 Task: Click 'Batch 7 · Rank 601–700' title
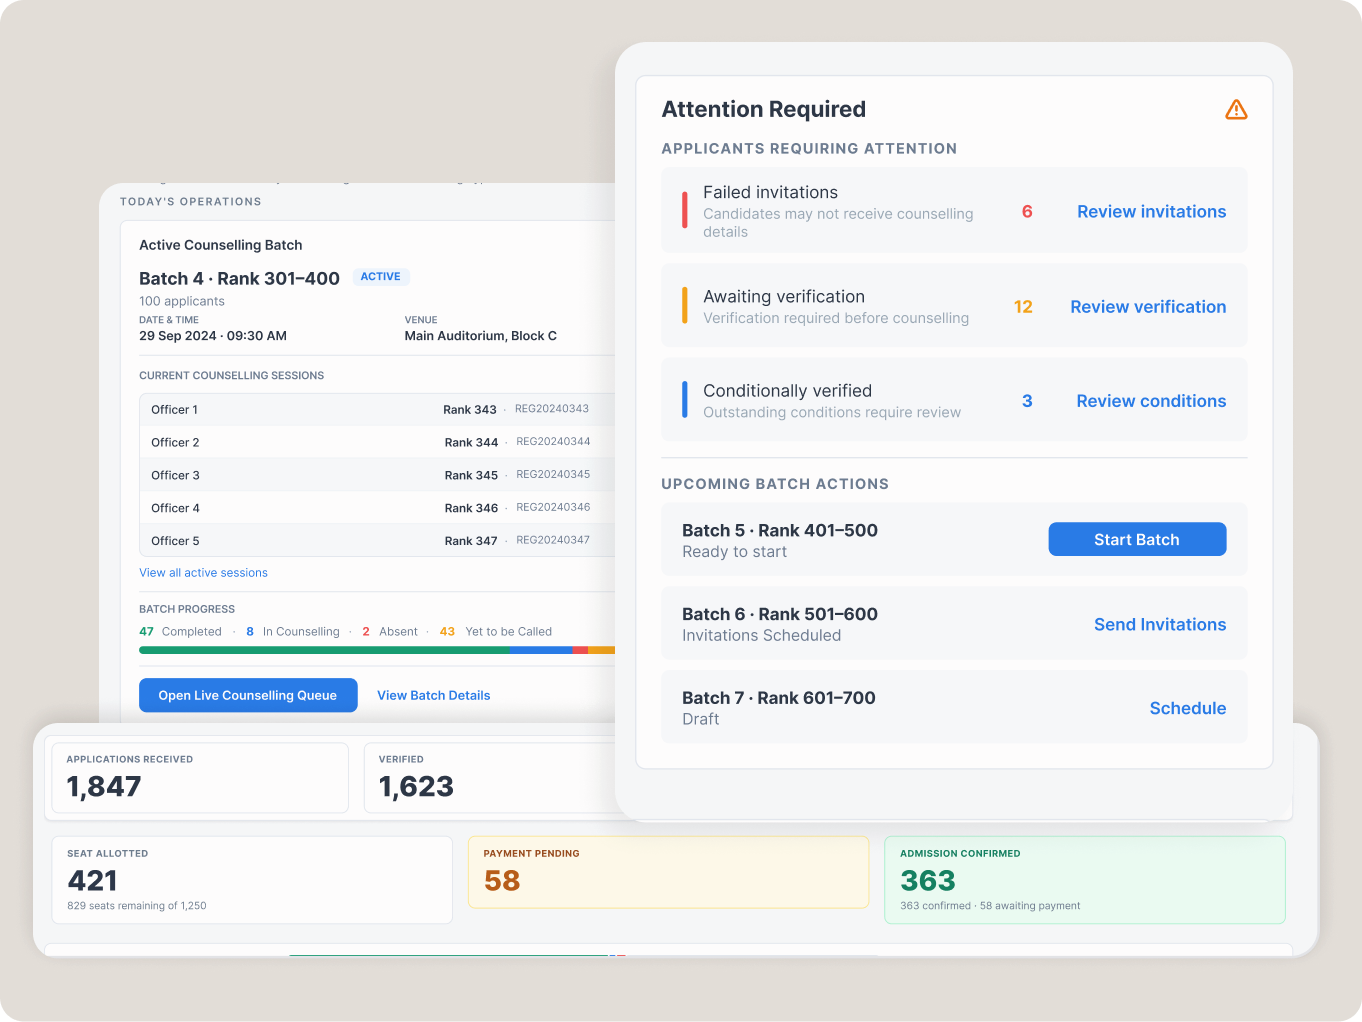(x=779, y=698)
